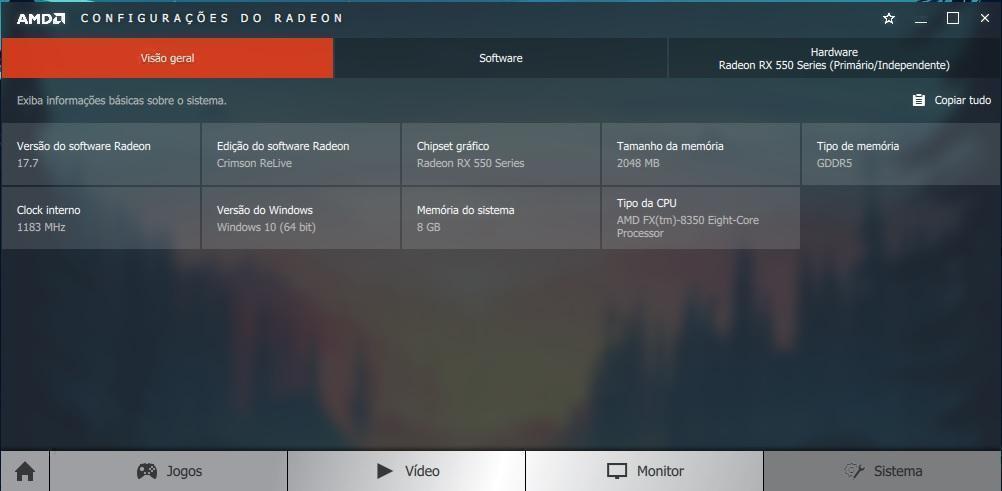
Task: Click the Copiar tudo button
Action: [x=952, y=100]
